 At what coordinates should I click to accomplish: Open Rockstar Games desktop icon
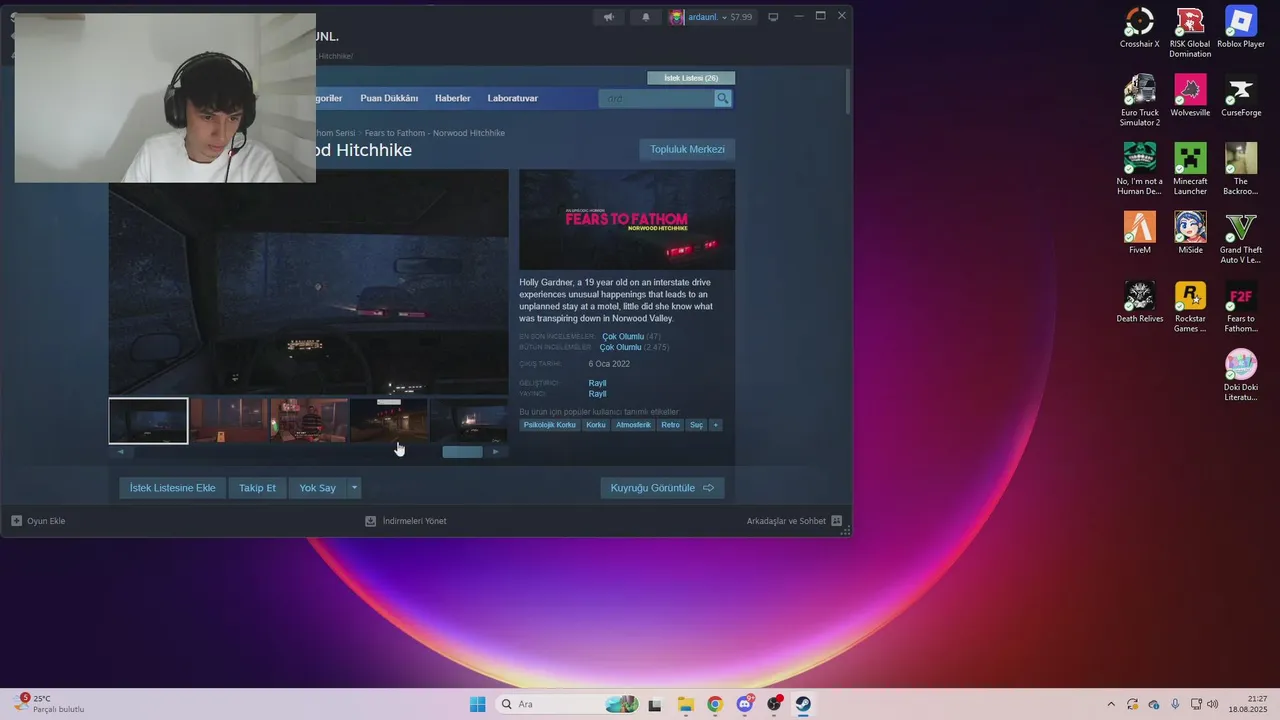click(1190, 307)
